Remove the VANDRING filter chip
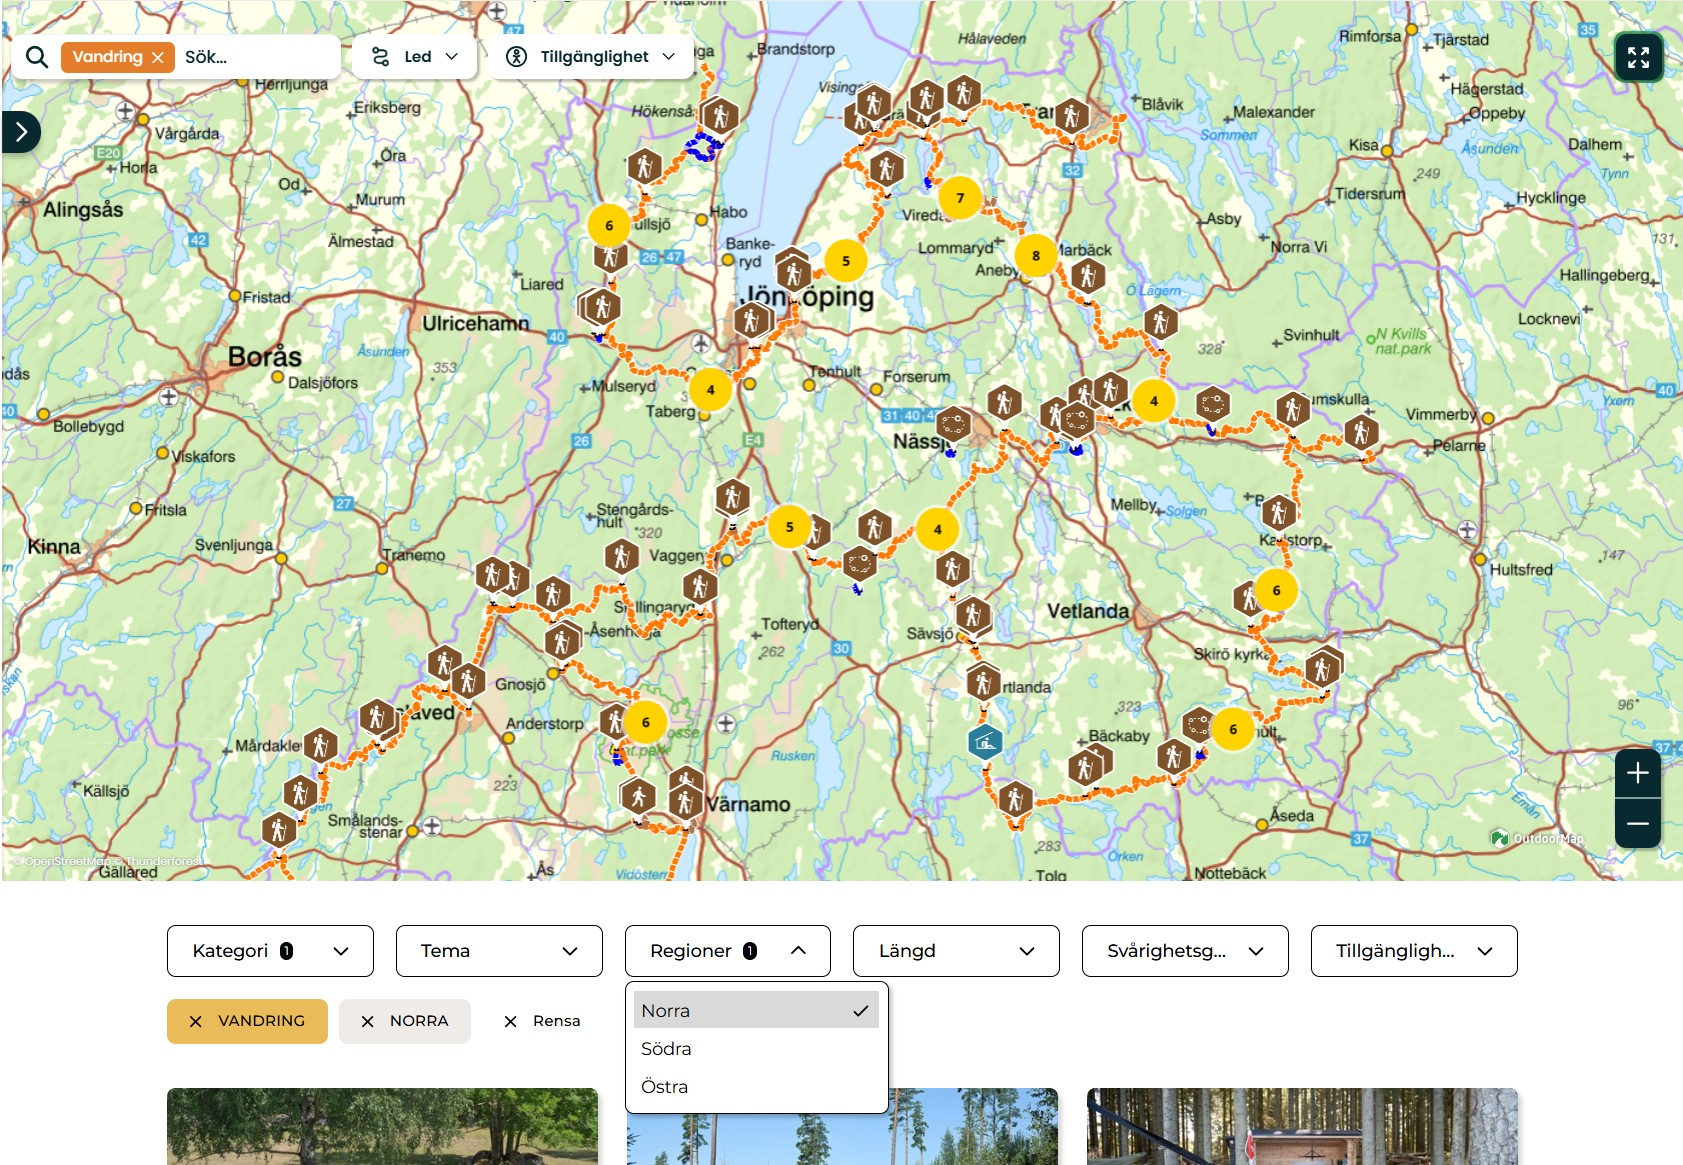The width and height of the screenshot is (1683, 1165). coord(197,1021)
